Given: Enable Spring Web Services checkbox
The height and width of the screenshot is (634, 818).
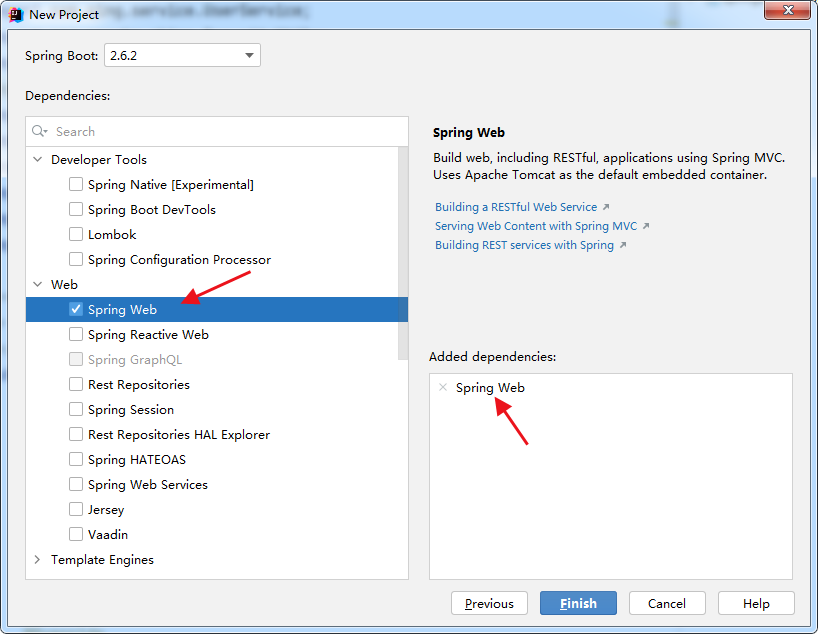Looking at the screenshot, I should coord(76,485).
